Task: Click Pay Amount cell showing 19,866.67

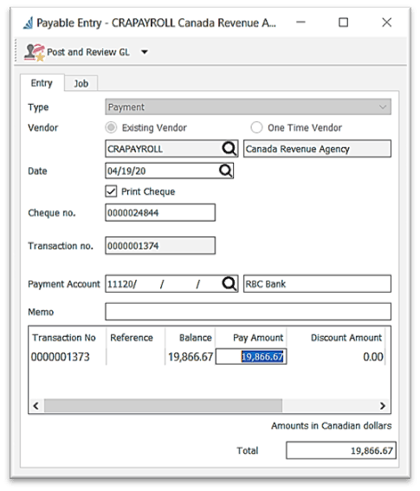Action: 251,357
